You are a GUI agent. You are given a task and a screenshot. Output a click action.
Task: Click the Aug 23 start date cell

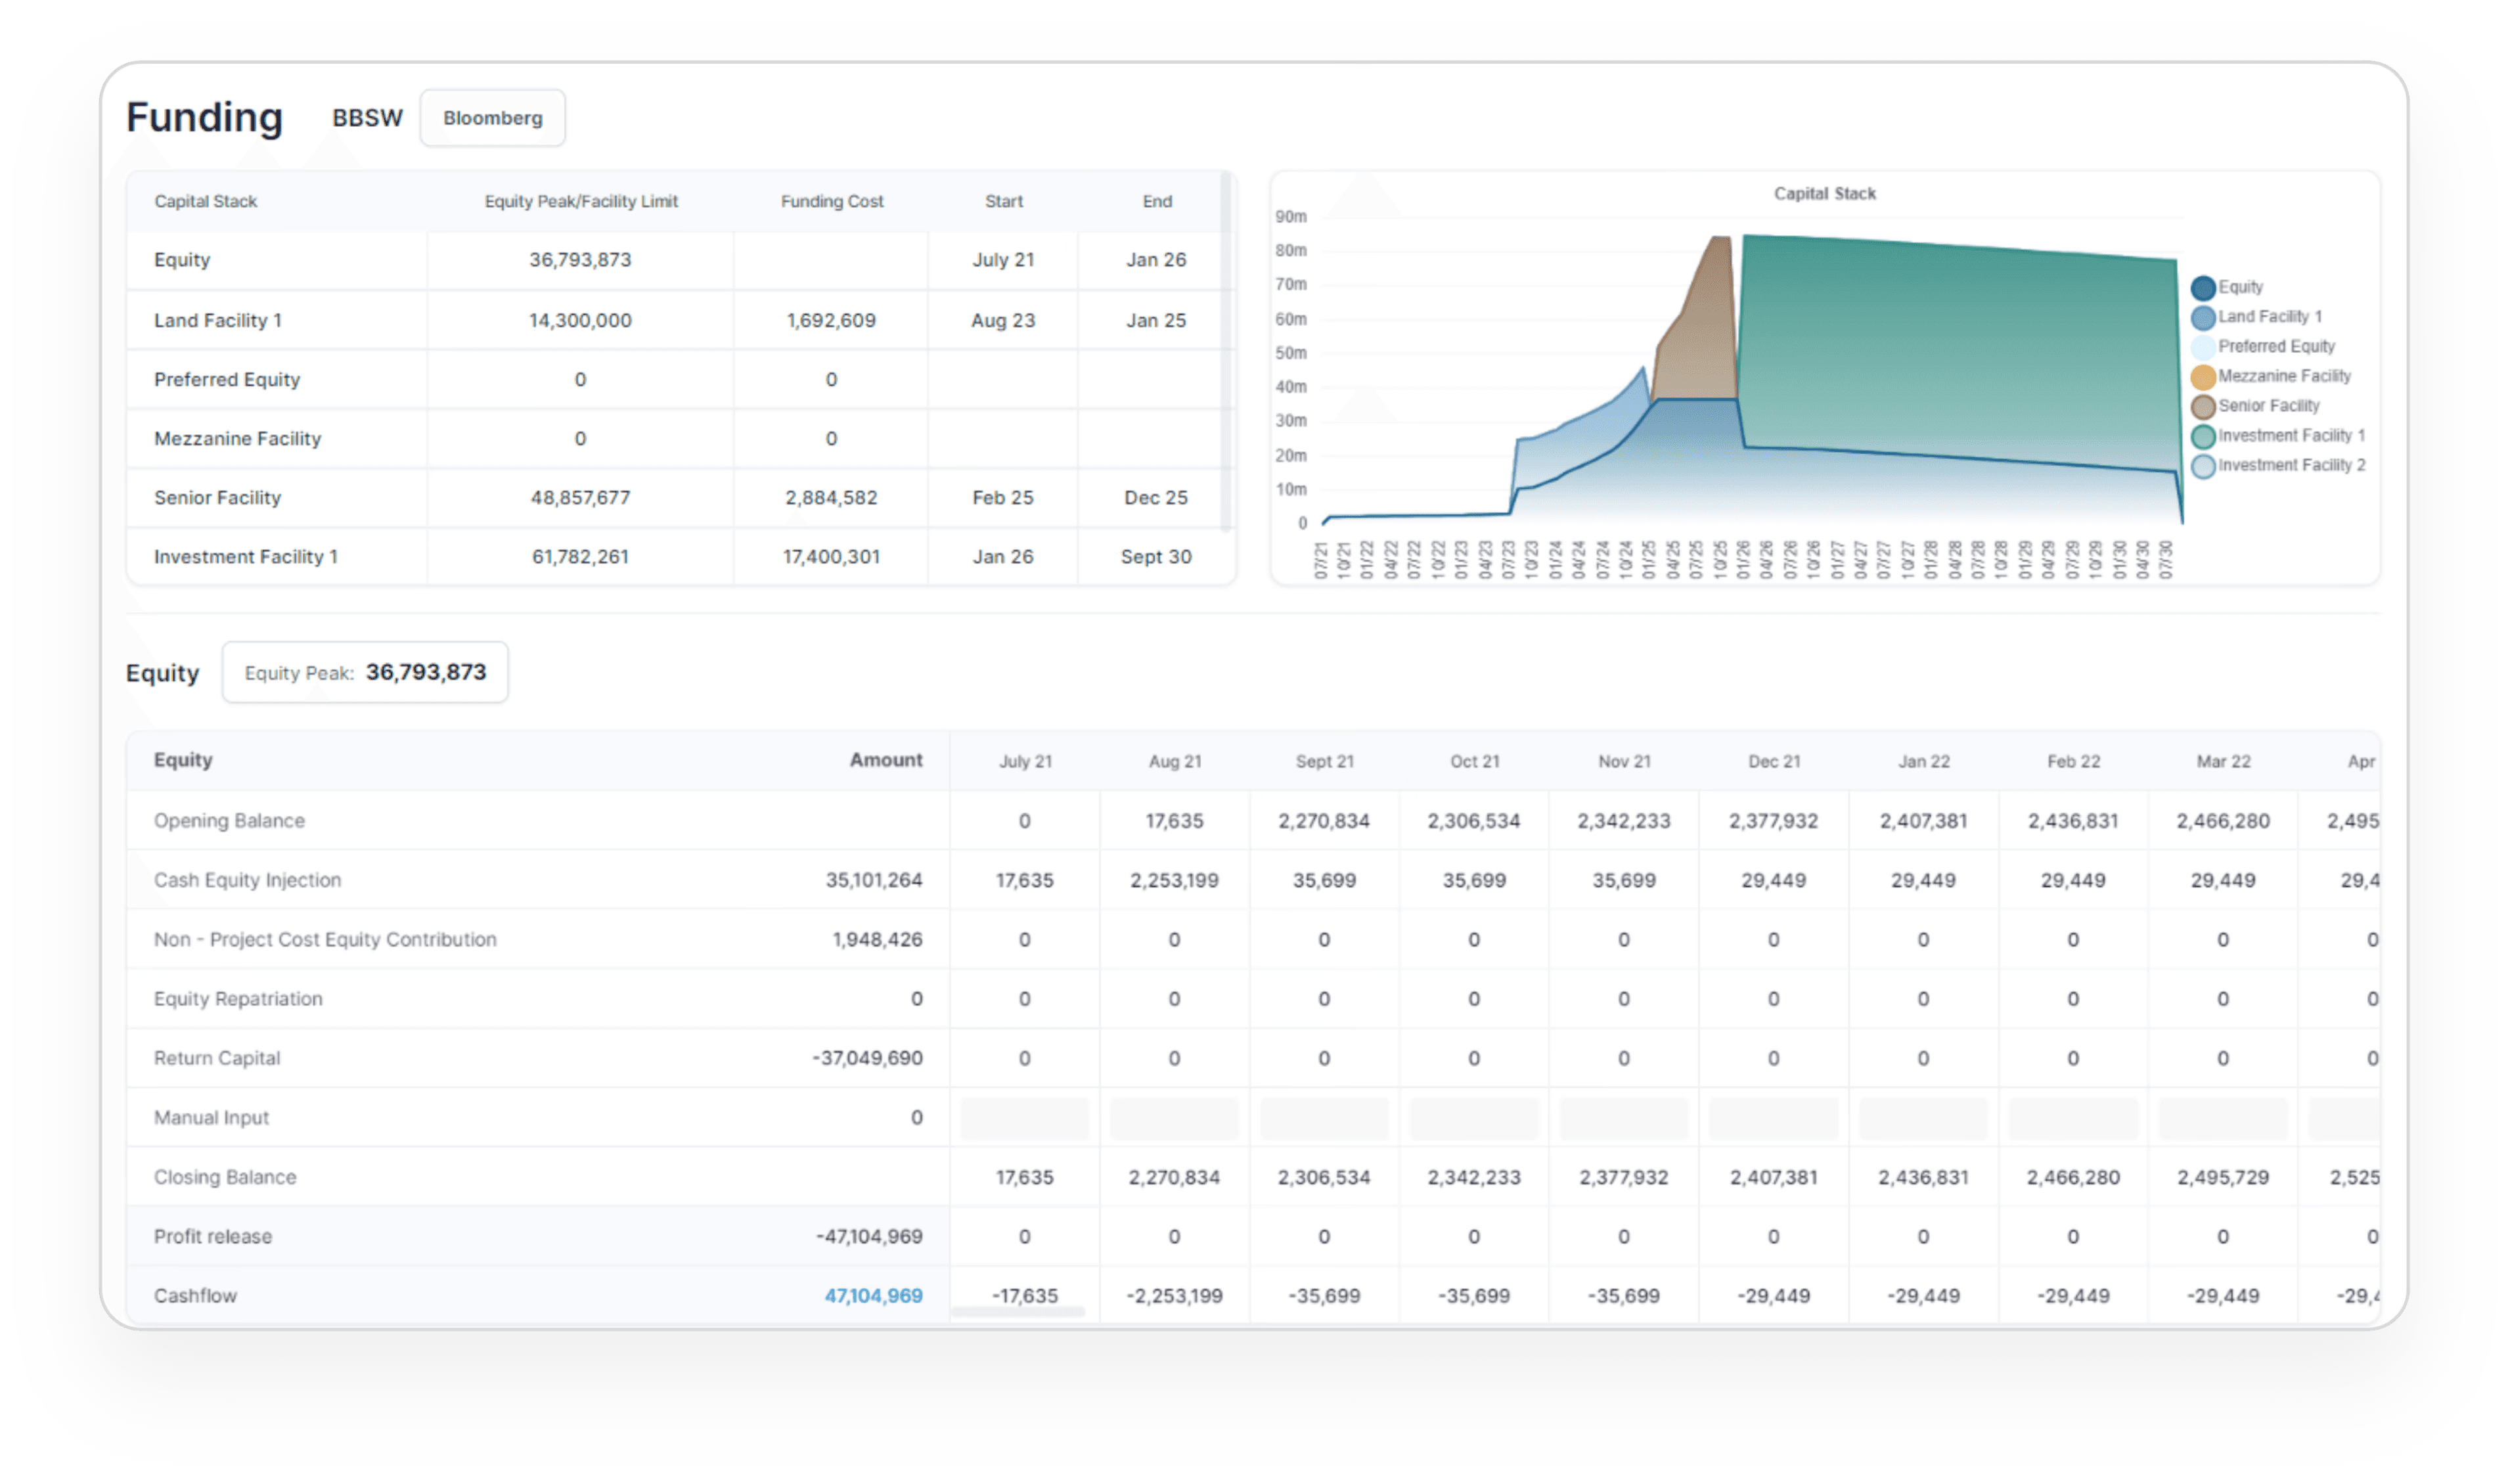1003,320
